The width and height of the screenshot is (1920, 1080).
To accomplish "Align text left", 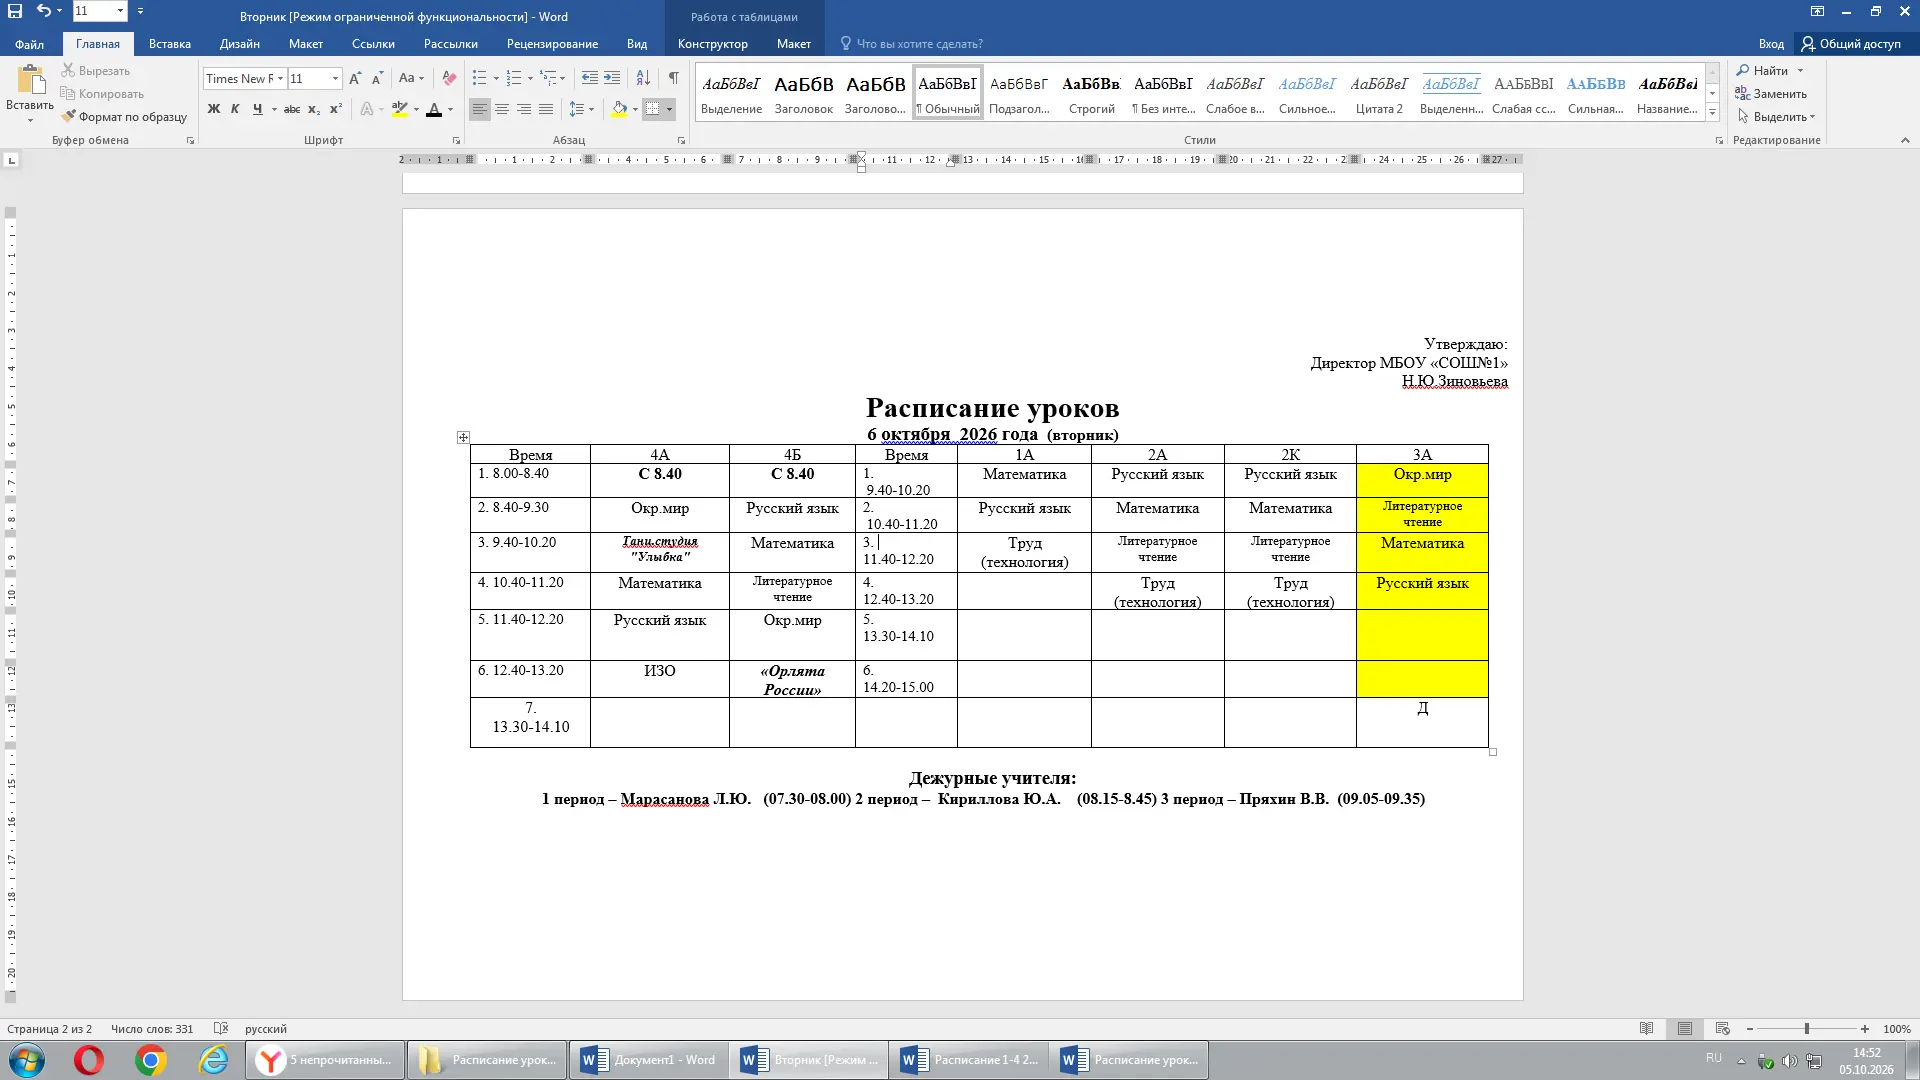I will point(480,109).
